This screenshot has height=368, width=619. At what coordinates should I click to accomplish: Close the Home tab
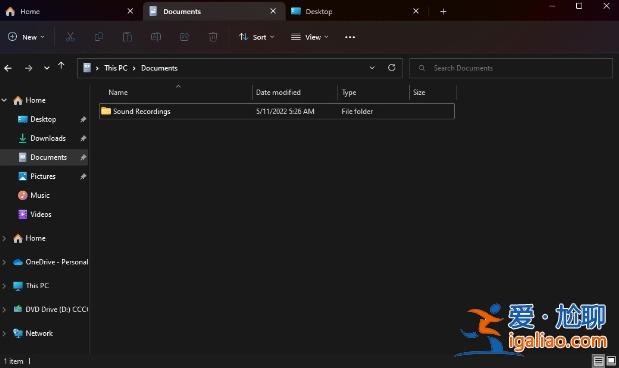click(x=130, y=11)
